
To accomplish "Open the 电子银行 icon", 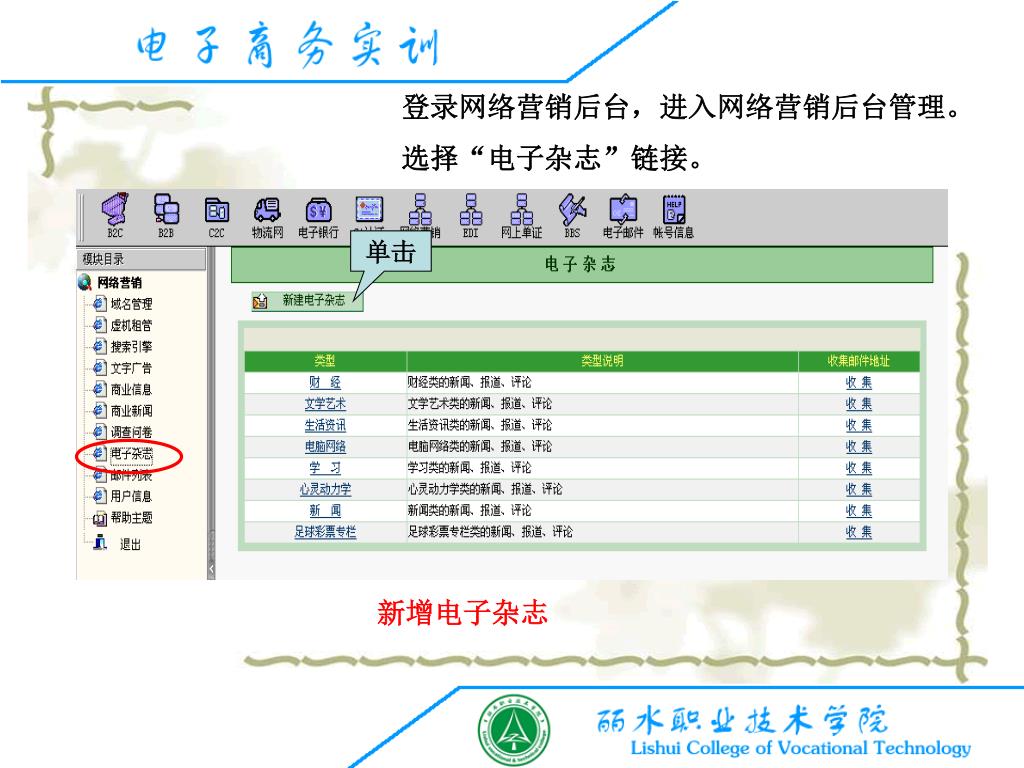I will (318, 217).
